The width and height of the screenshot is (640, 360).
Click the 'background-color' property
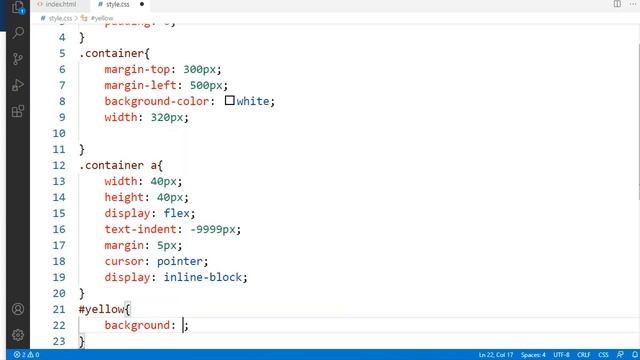pos(157,101)
